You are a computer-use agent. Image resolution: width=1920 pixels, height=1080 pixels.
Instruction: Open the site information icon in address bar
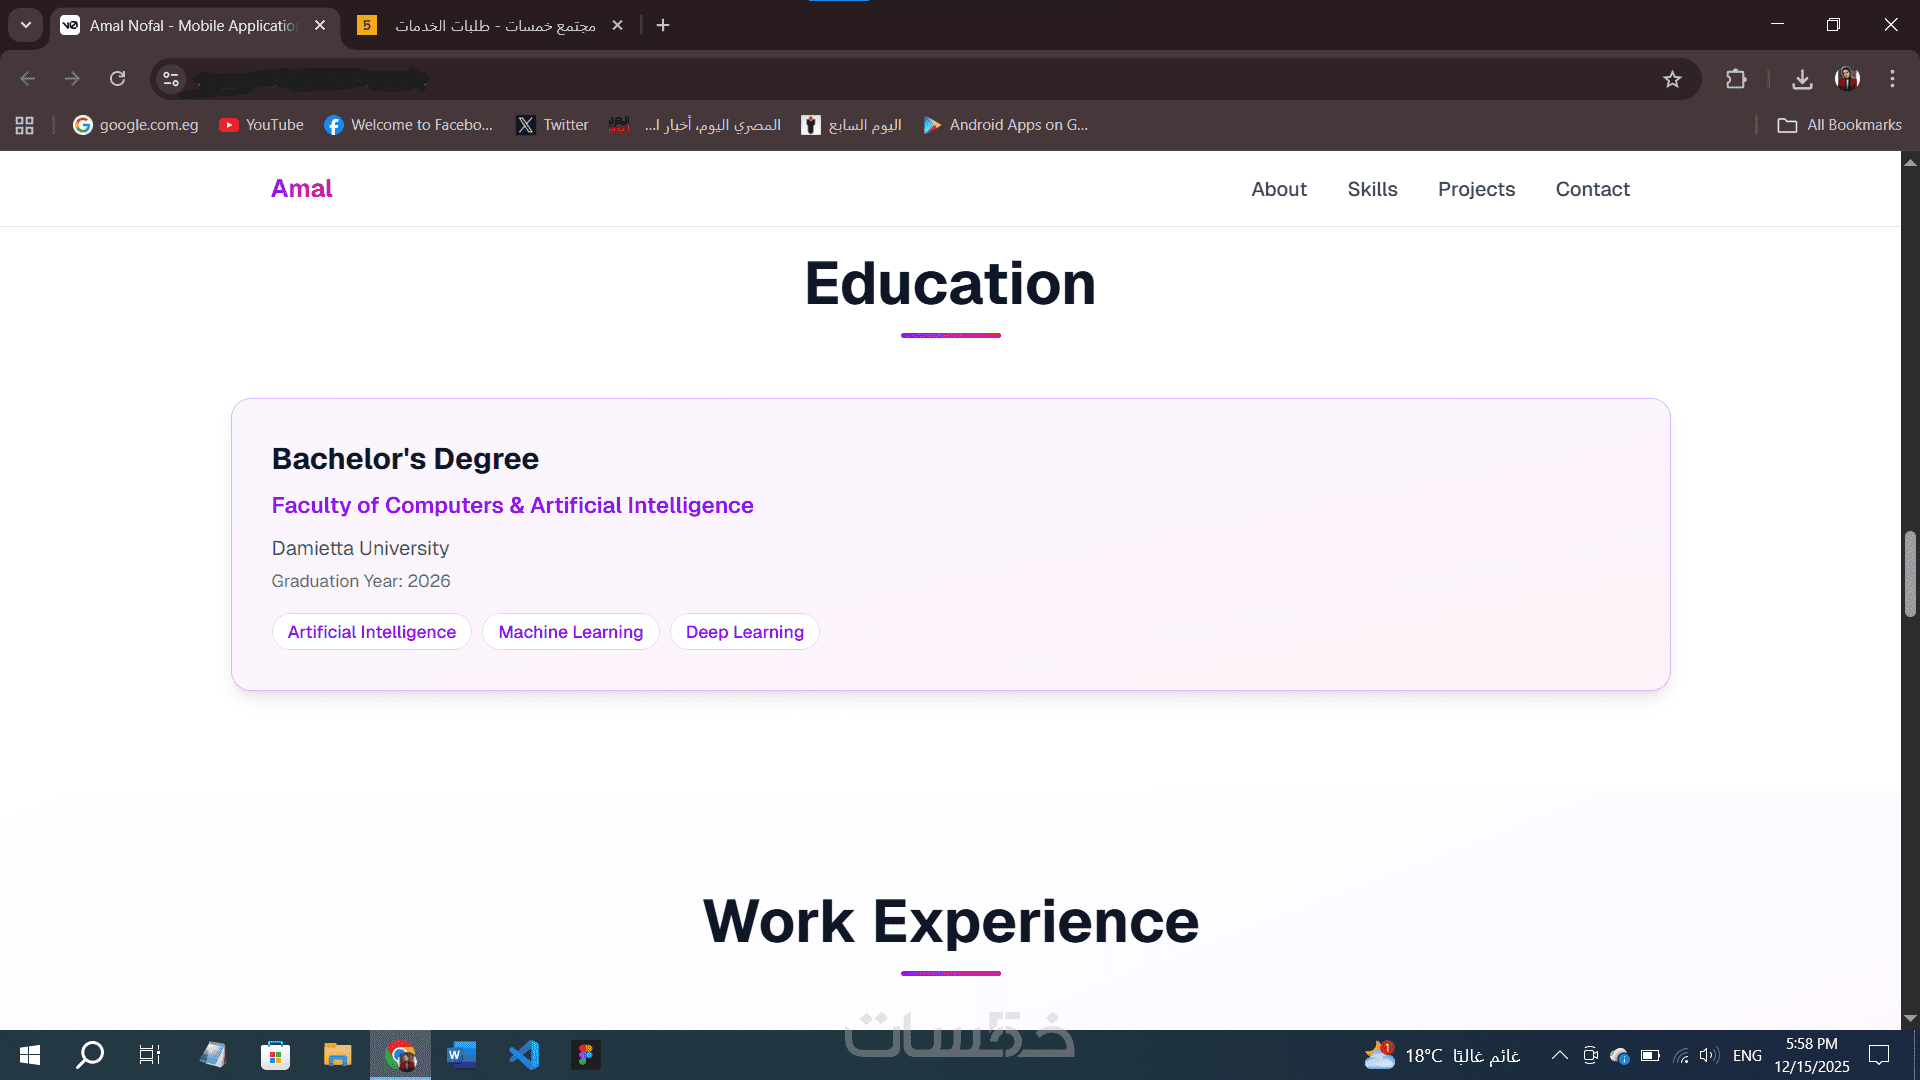coord(171,79)
